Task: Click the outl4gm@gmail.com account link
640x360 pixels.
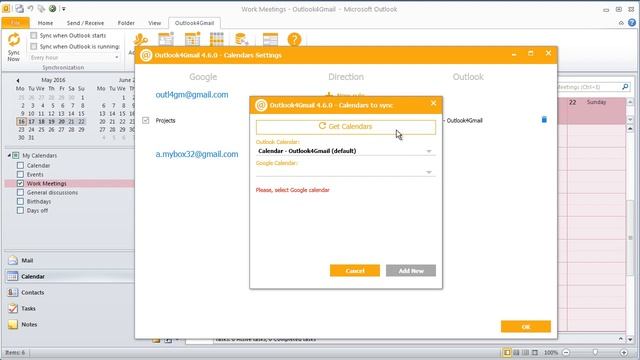Action: [x=192, y=95]
